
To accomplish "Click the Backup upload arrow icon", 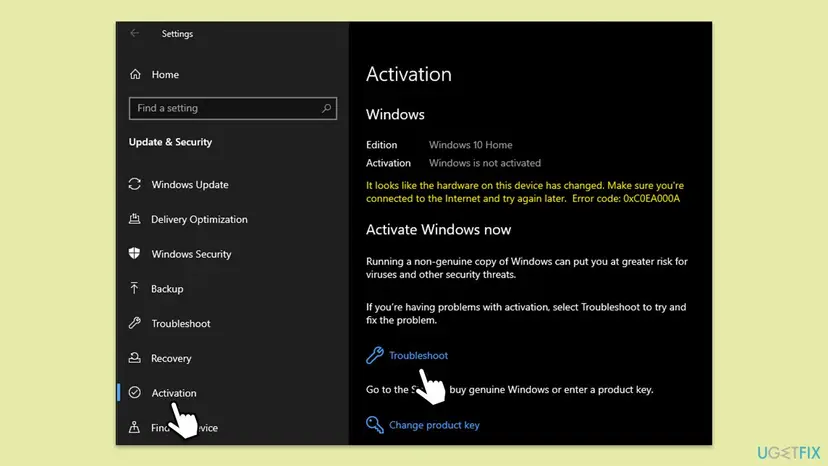I will tap(134, 288).
